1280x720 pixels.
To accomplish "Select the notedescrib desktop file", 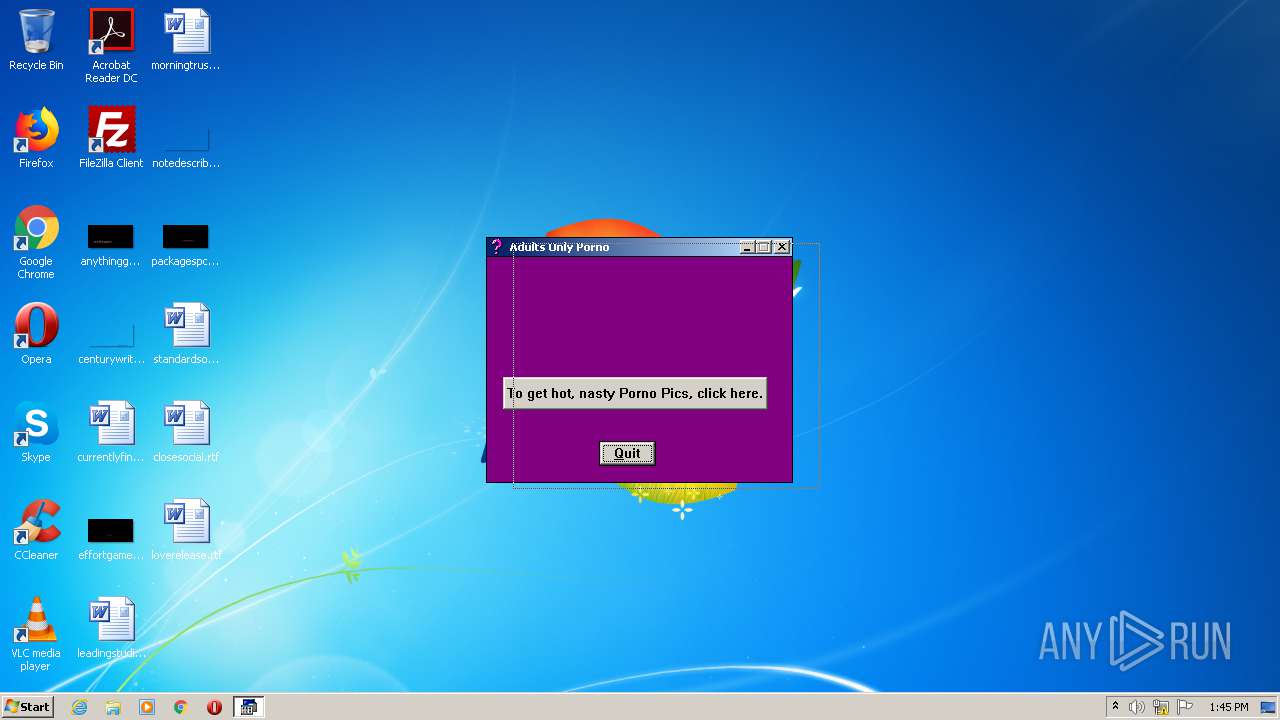I will [x=186, y=145].
